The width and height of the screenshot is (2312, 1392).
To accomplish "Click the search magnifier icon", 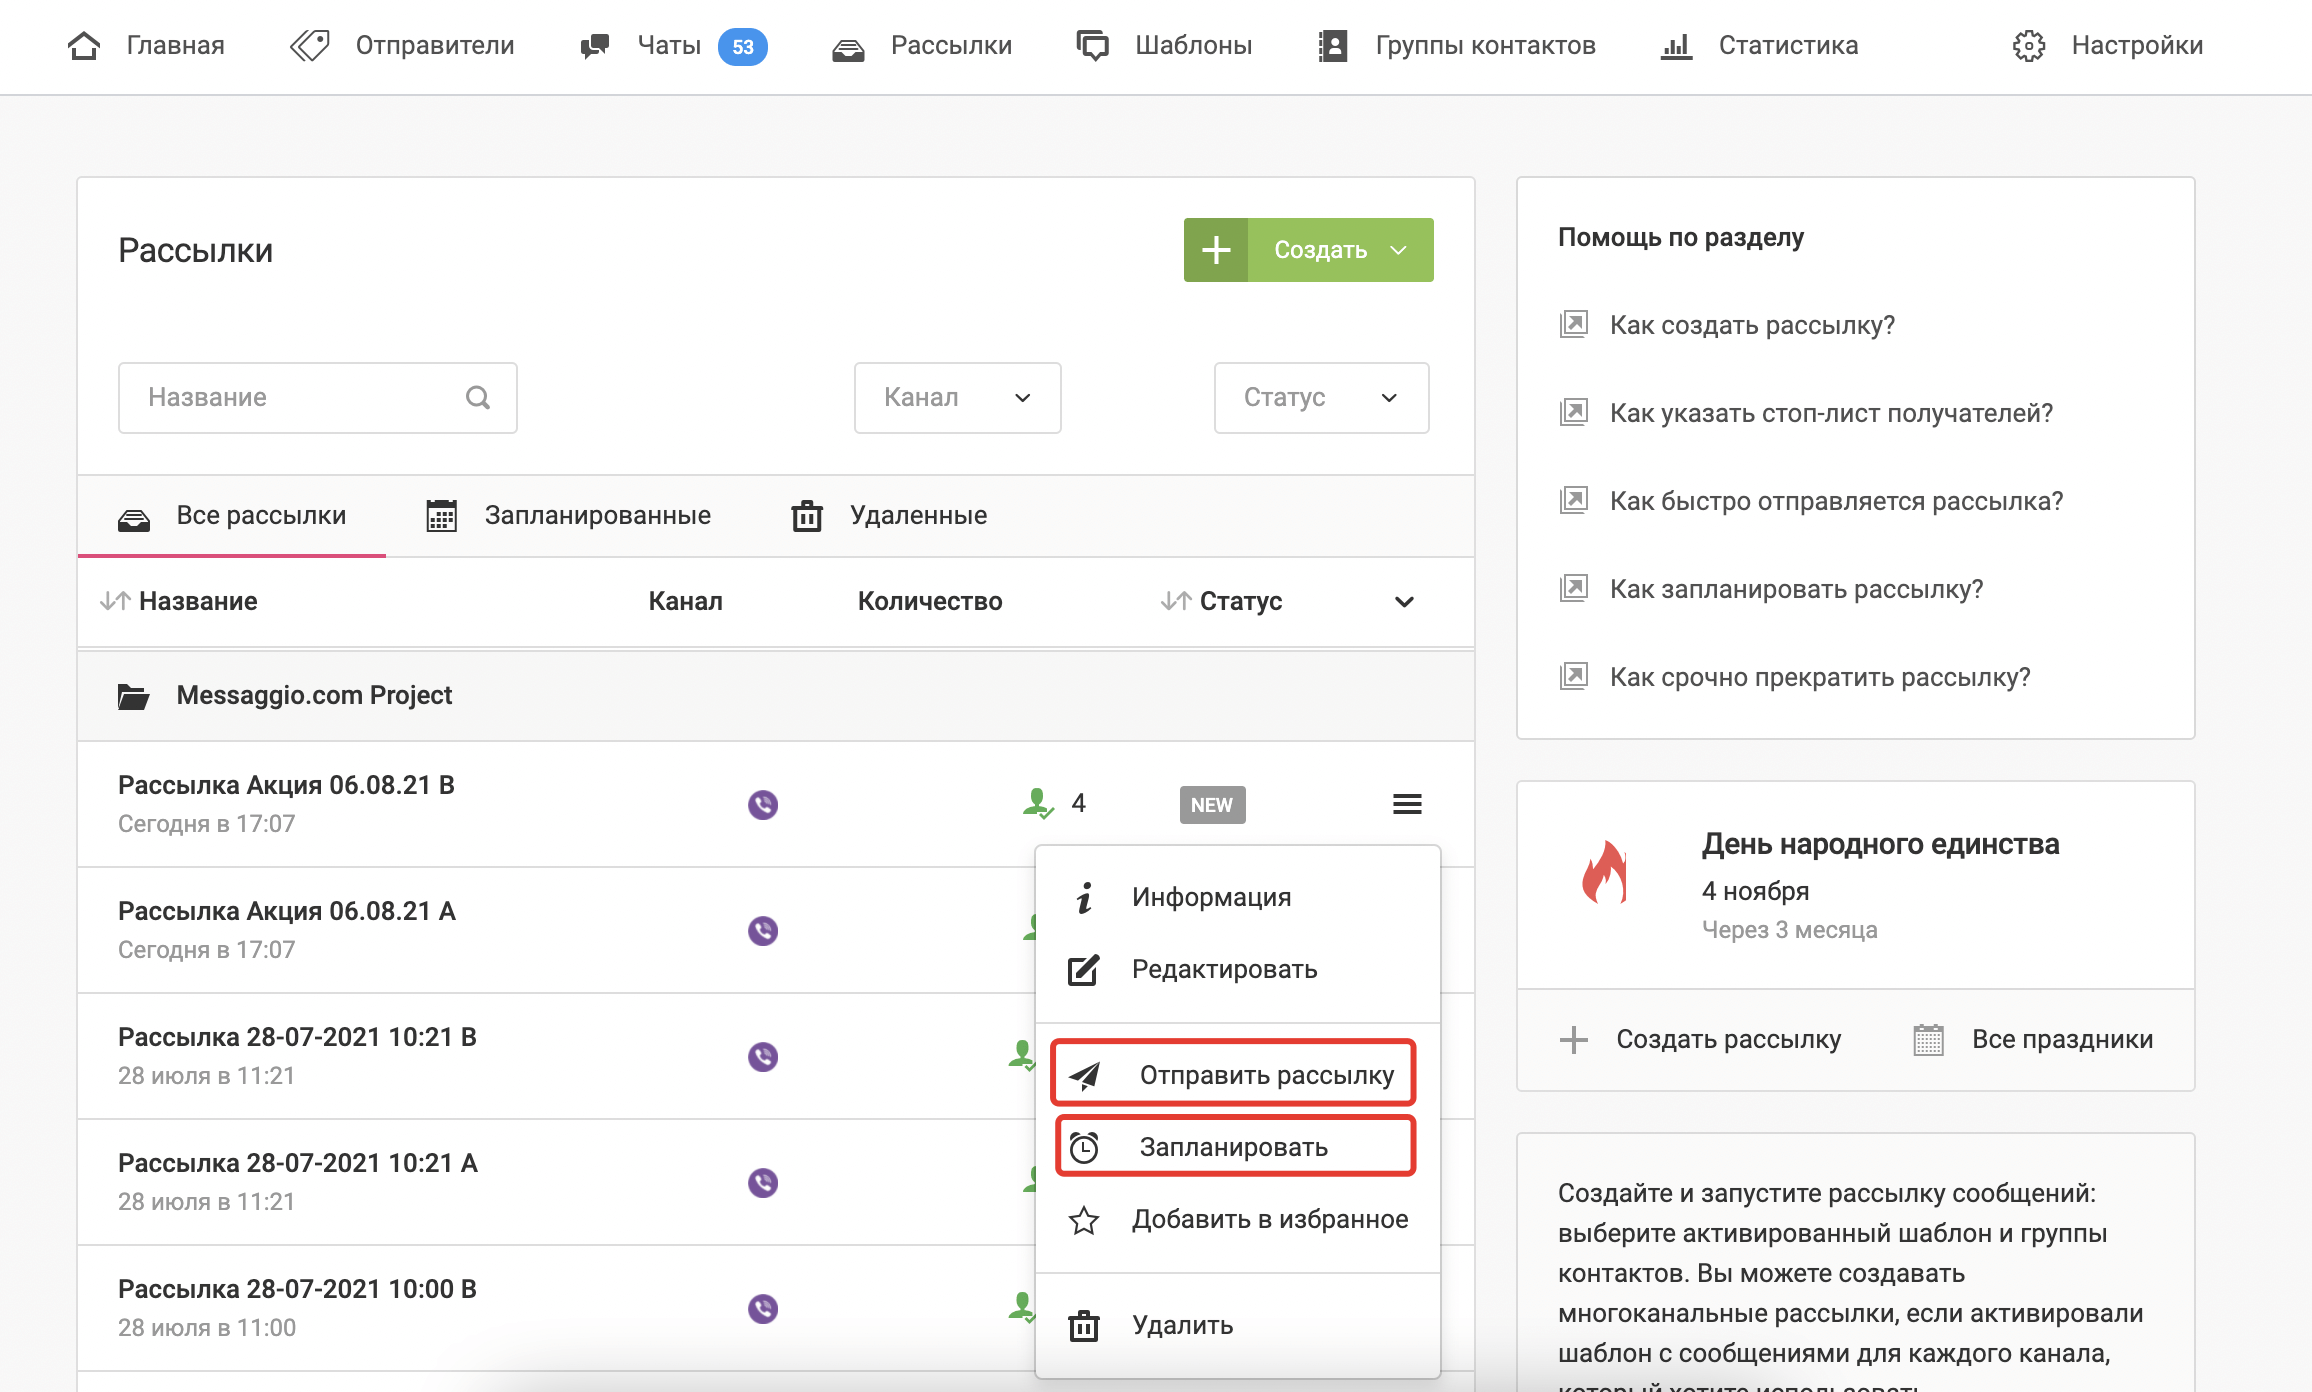I will point(478,398).
